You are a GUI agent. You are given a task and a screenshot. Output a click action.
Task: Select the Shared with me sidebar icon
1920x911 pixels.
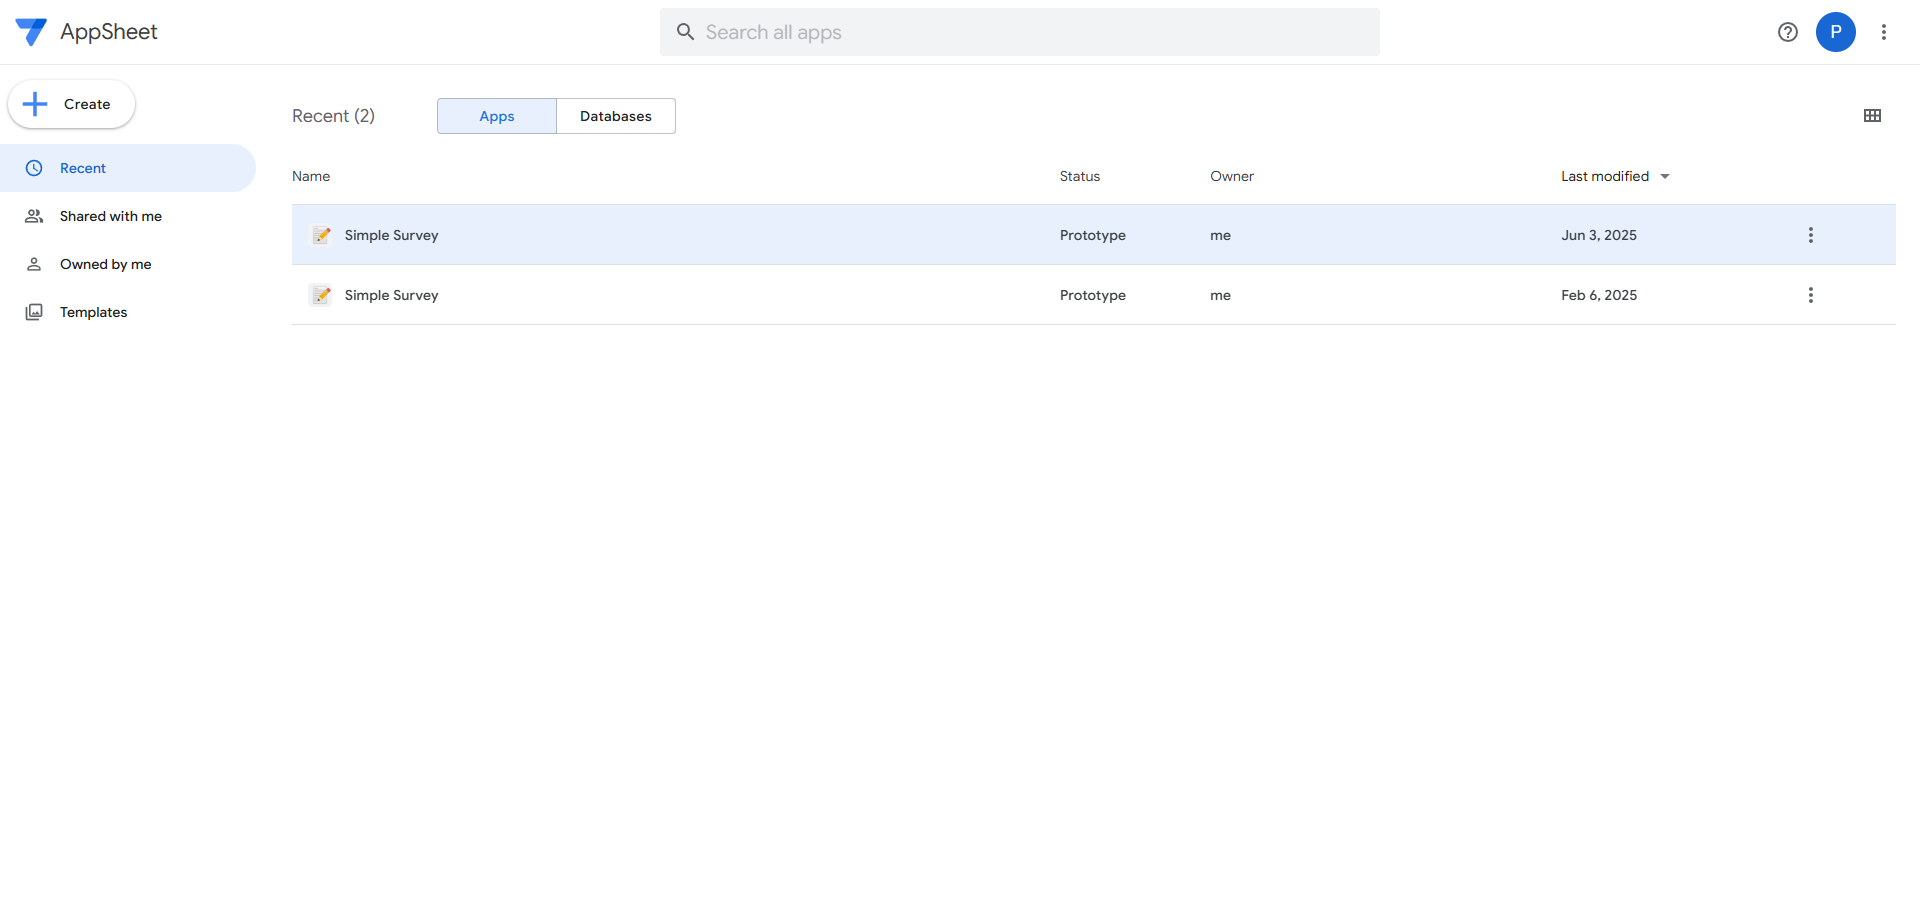[x=33, y=215]
